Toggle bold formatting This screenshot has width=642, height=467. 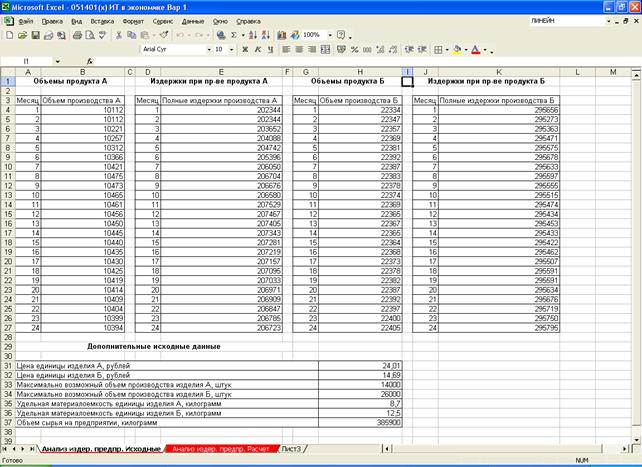(244, 49)
